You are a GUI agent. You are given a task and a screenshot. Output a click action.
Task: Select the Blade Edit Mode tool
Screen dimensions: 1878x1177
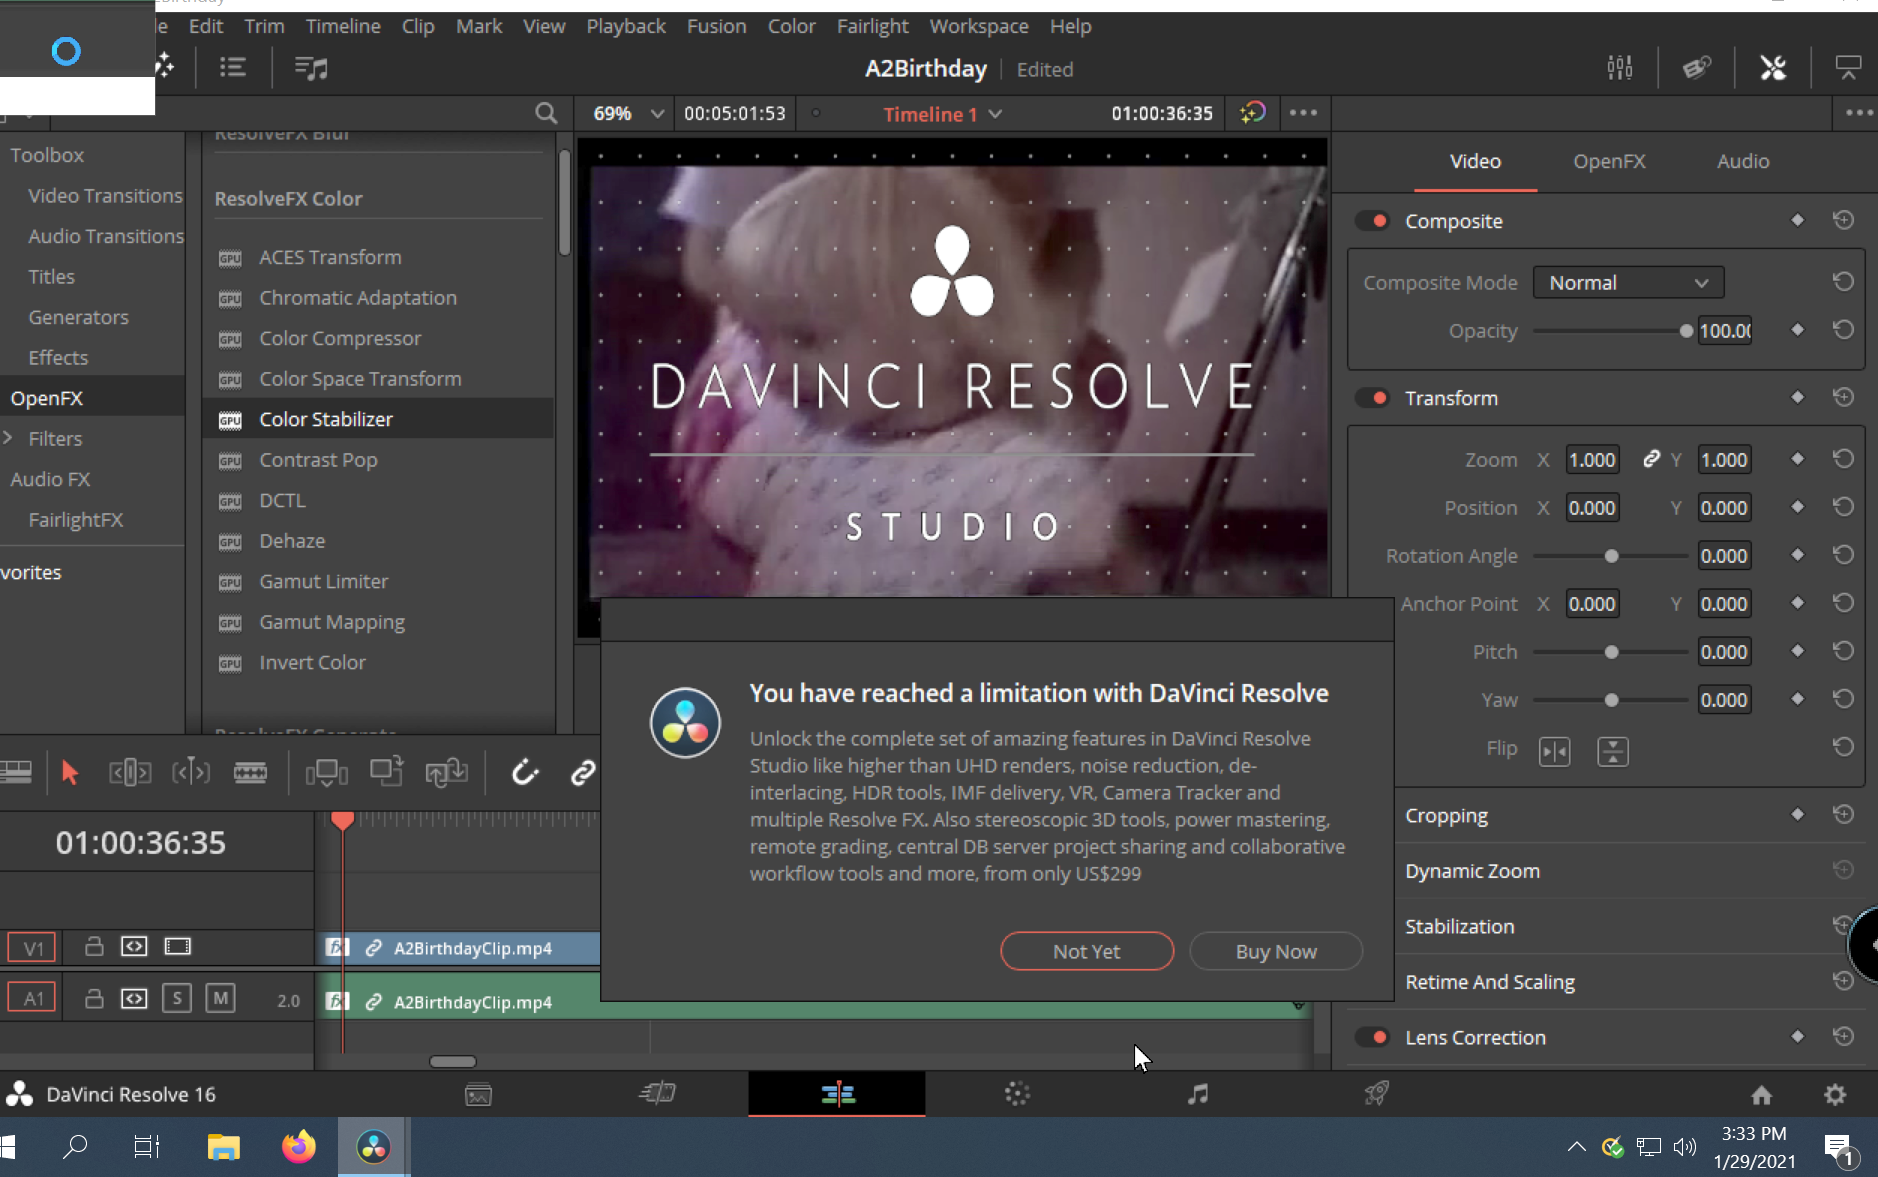click(250, 773)
